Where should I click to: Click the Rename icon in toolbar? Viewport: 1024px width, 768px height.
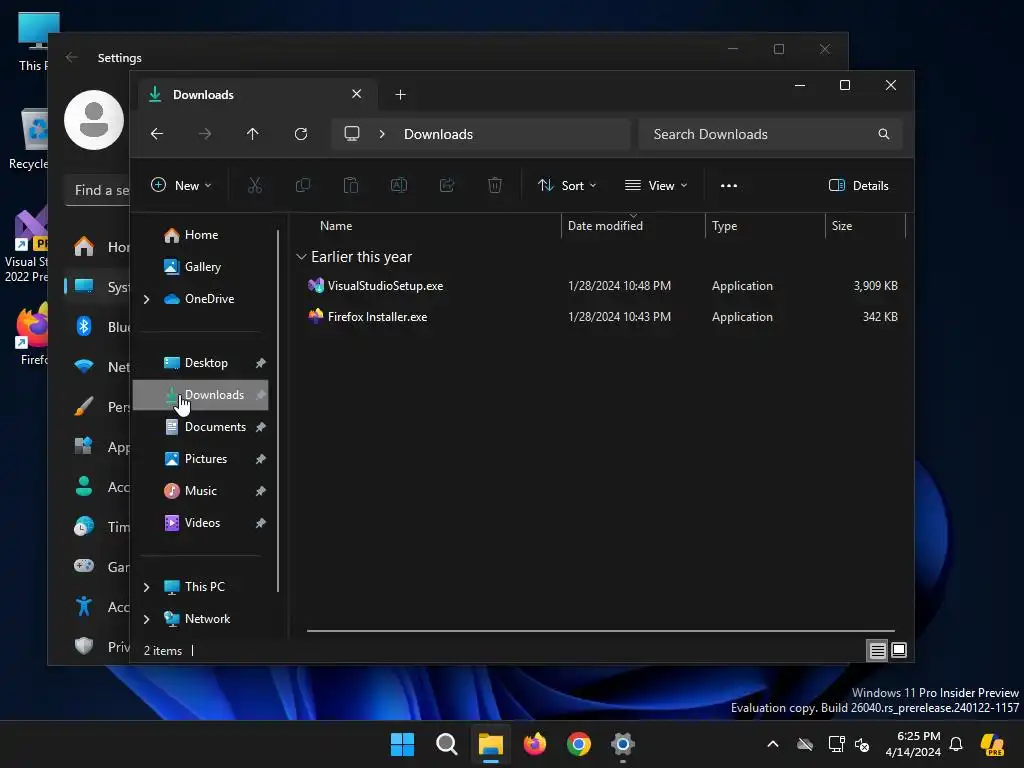(x=399, y=185)
